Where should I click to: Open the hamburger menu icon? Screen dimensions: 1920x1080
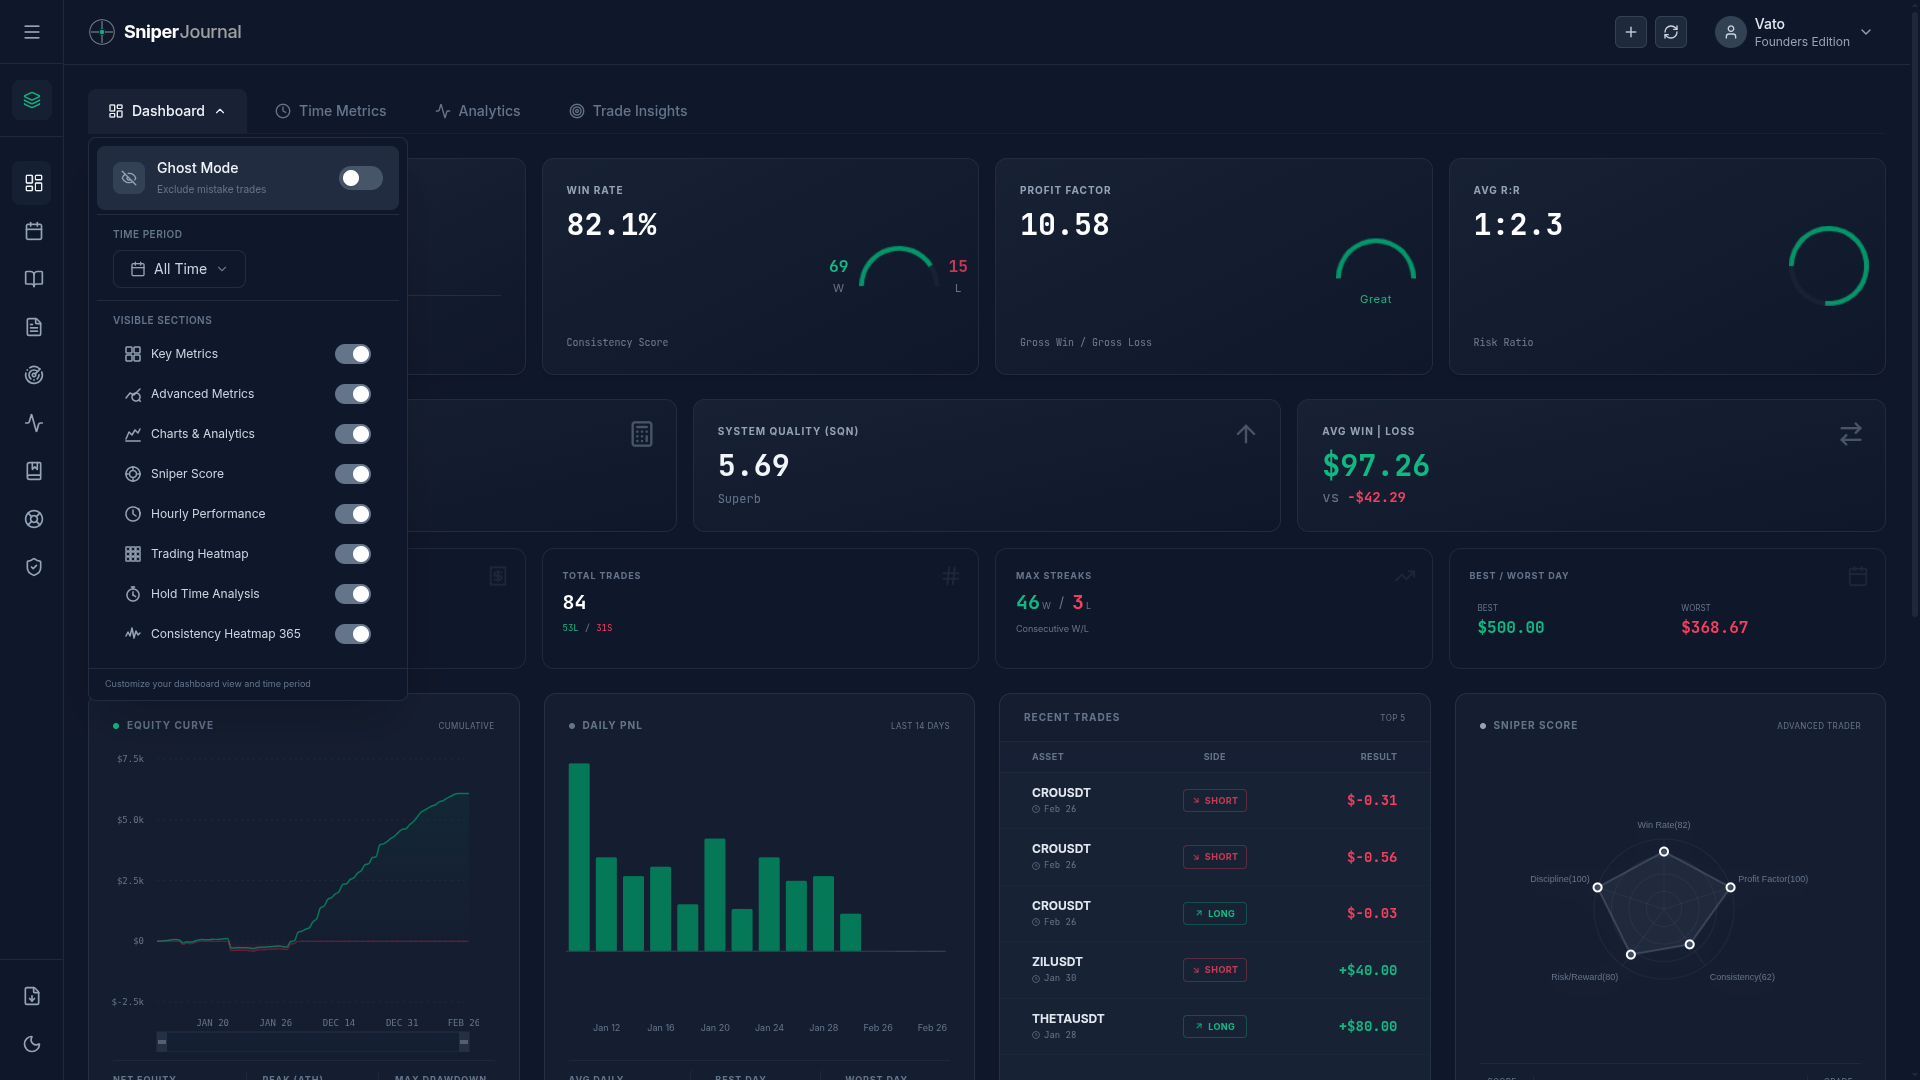tap(32, 32)
